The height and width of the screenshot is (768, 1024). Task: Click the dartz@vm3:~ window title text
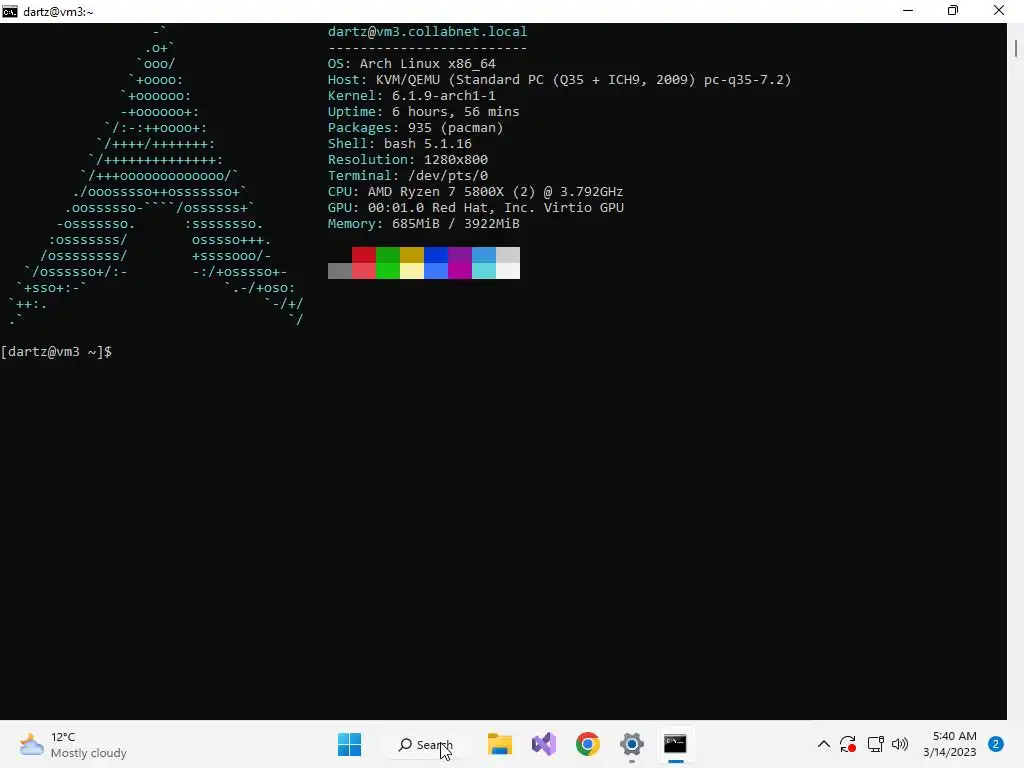pyautogui.click(x=58, y=12)
